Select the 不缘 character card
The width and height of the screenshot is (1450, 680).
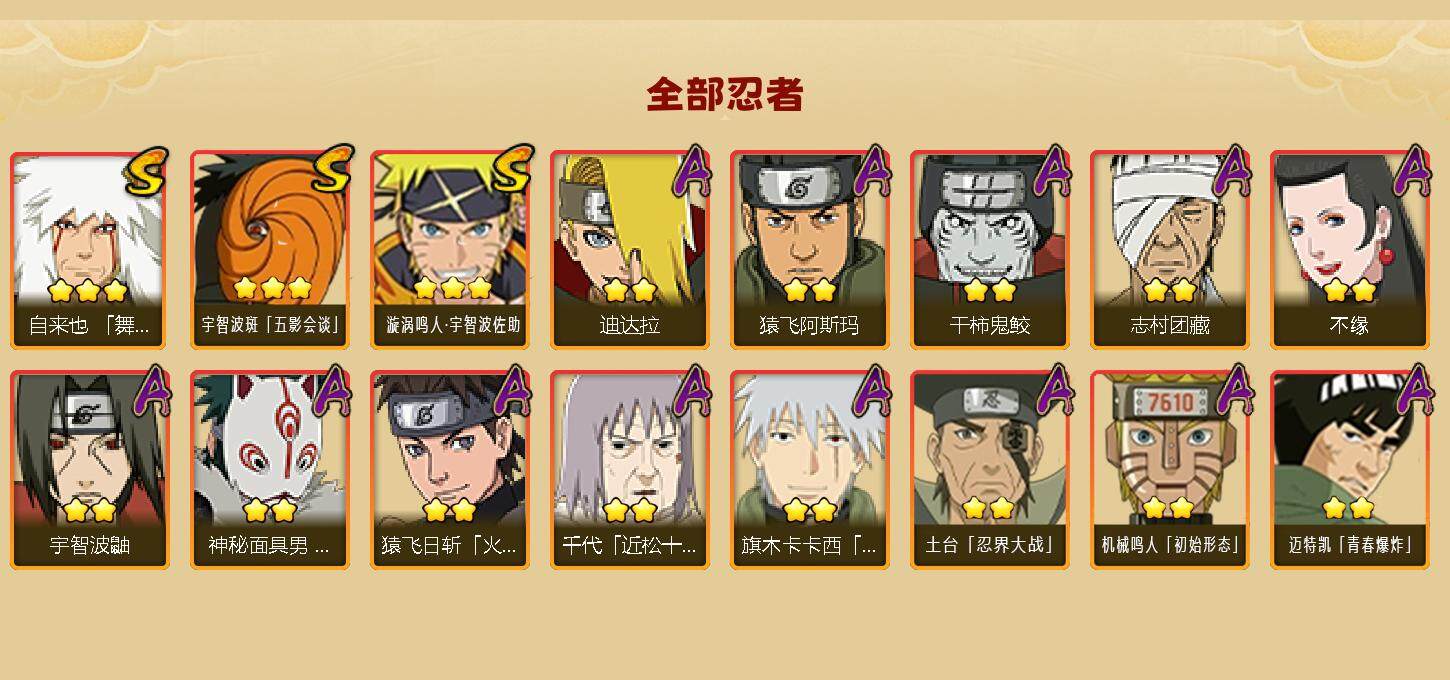point(1350,250)
